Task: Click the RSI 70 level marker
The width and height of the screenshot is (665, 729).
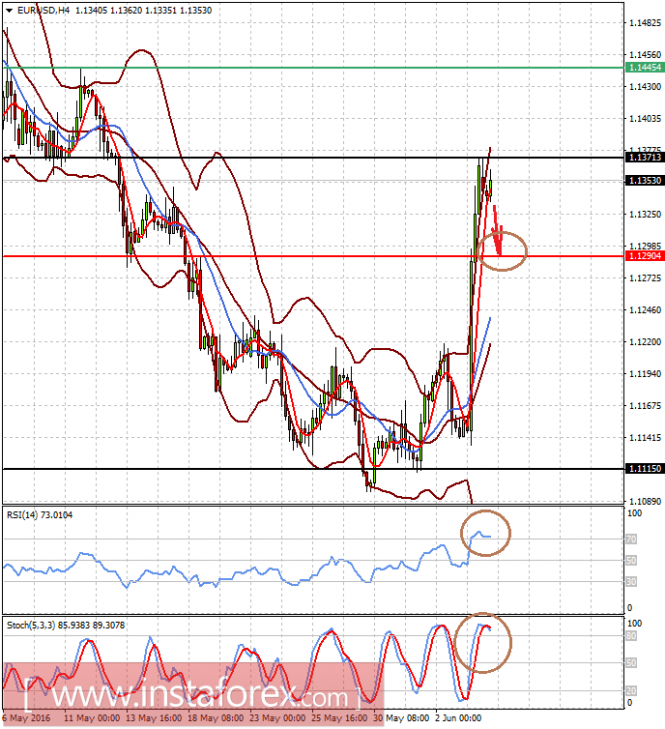Action: 631,539
